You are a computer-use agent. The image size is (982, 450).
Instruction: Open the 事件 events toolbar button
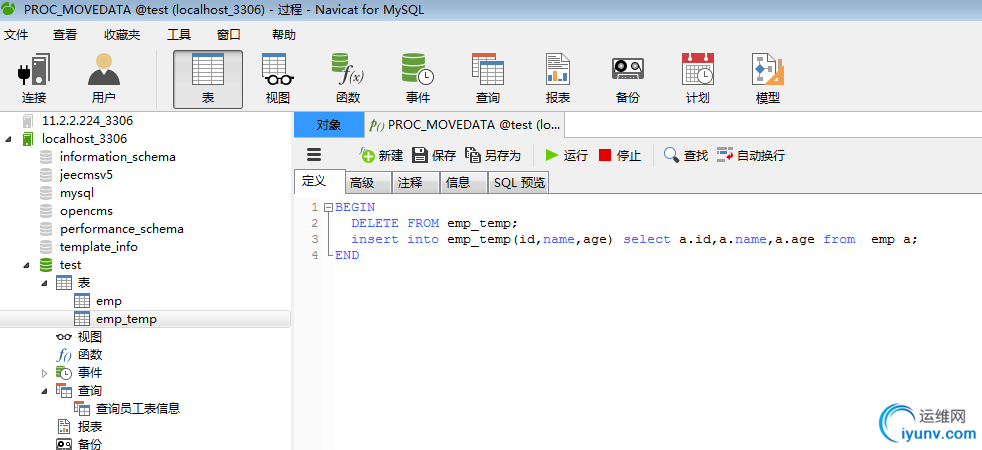[418, 79]
